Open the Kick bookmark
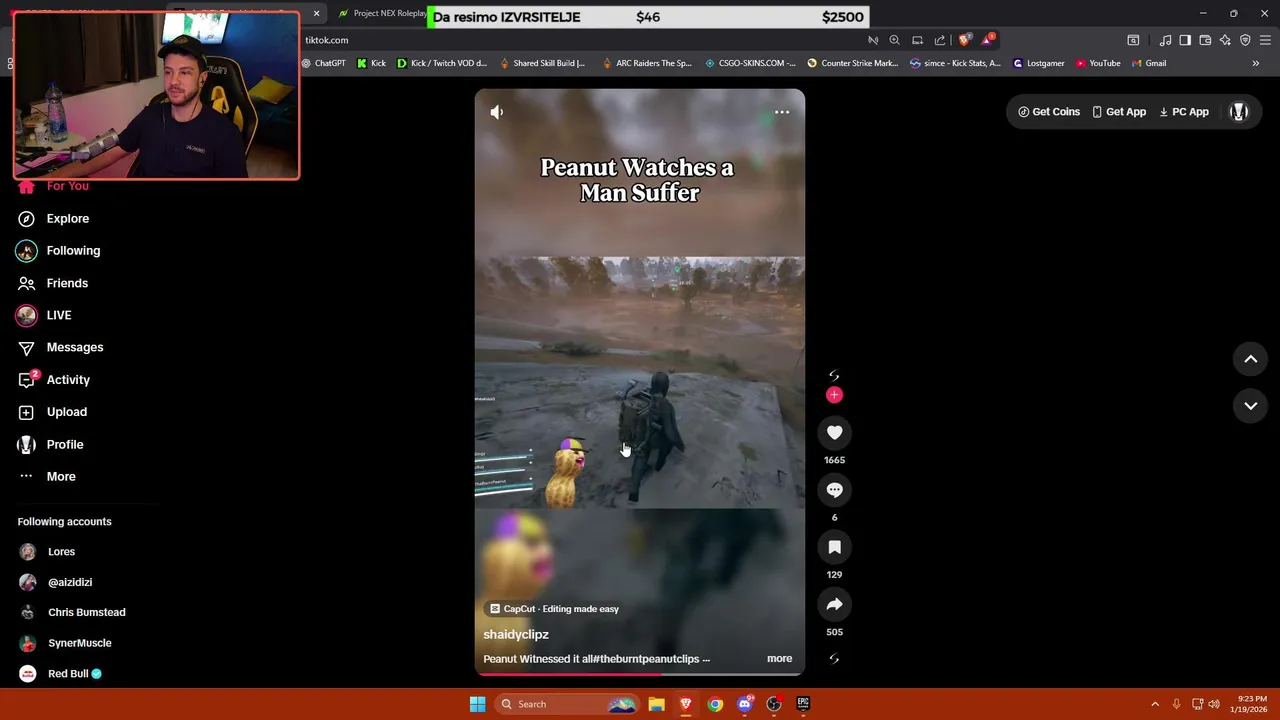 (x=371, y=63)
